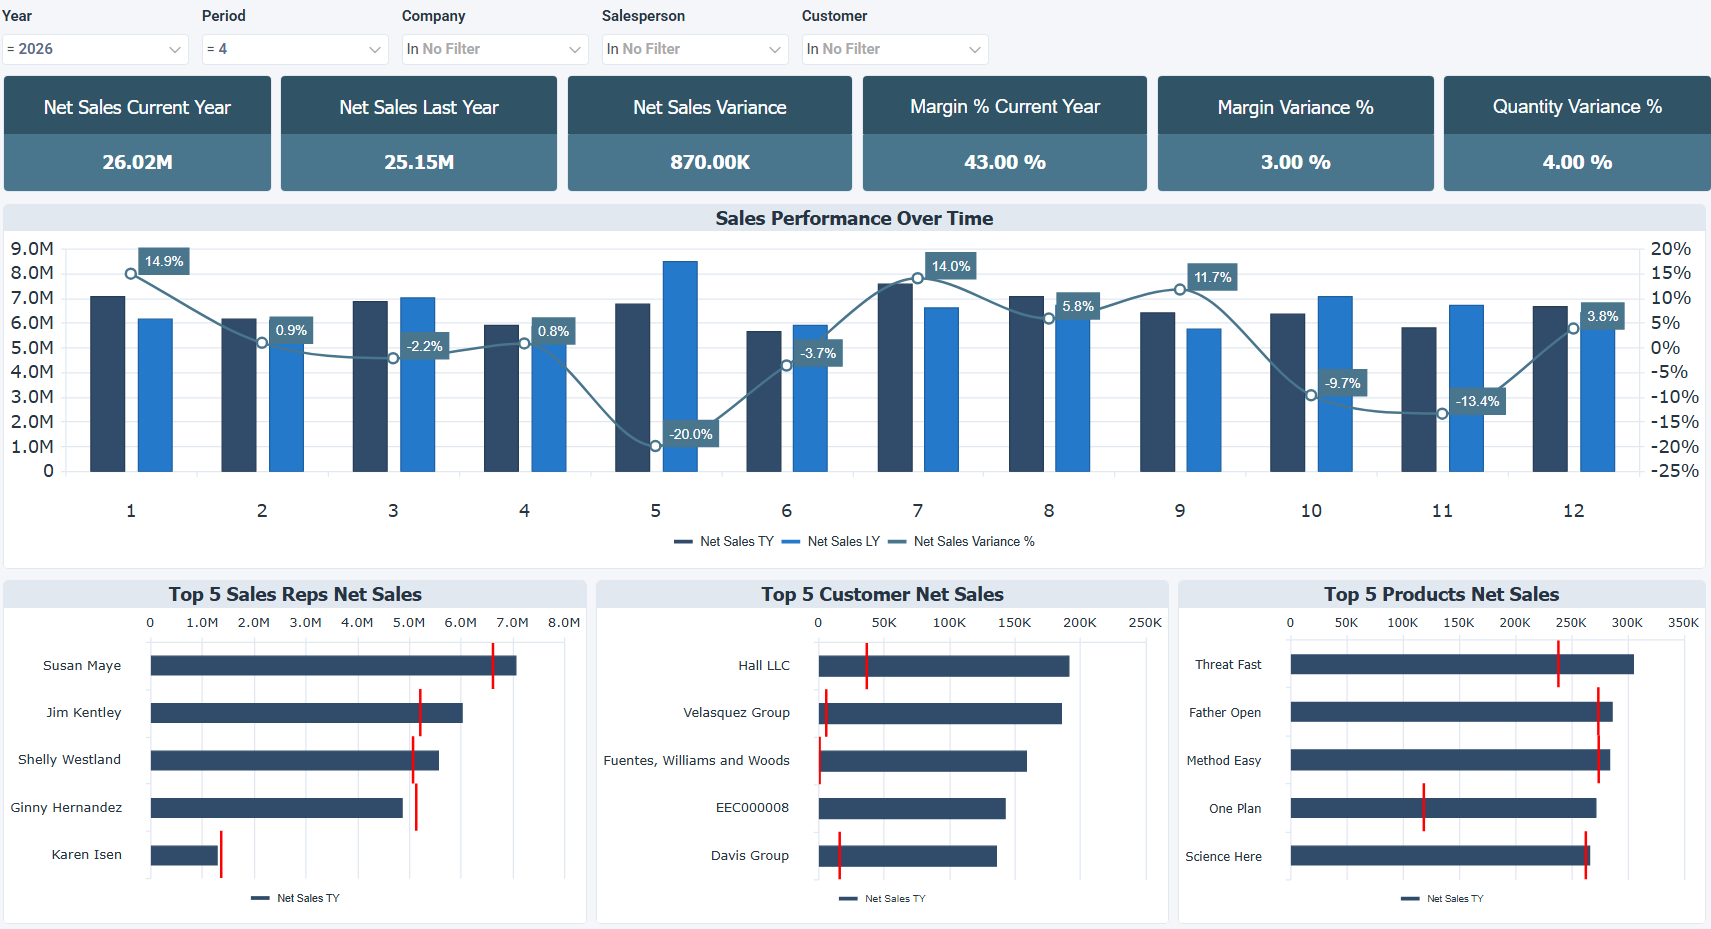Image resolution: width=1711 pixels, height=929 pixels.
Task: Click the Father Open product bar
Action: tap(1452, 712)
